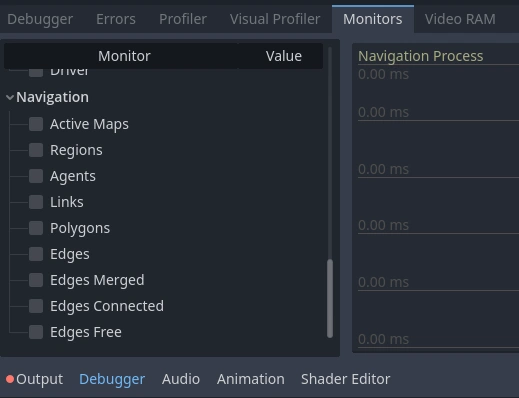Select the Monitors tab

tap(373, 19)
